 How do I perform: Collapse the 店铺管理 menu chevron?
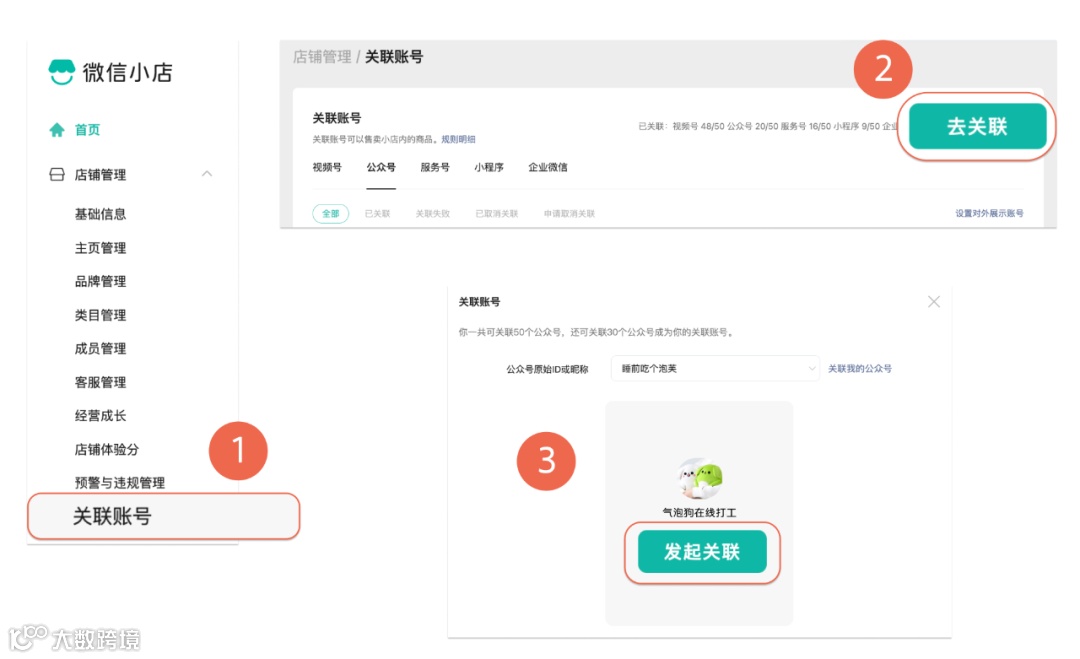[207, 174]
